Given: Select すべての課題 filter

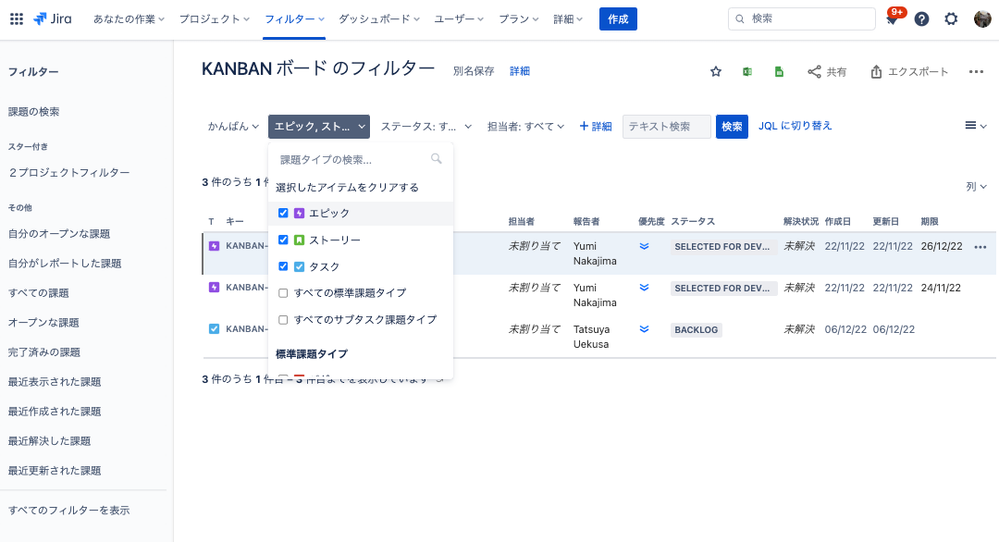Looking at the screenshot, I should click(38, 293).
